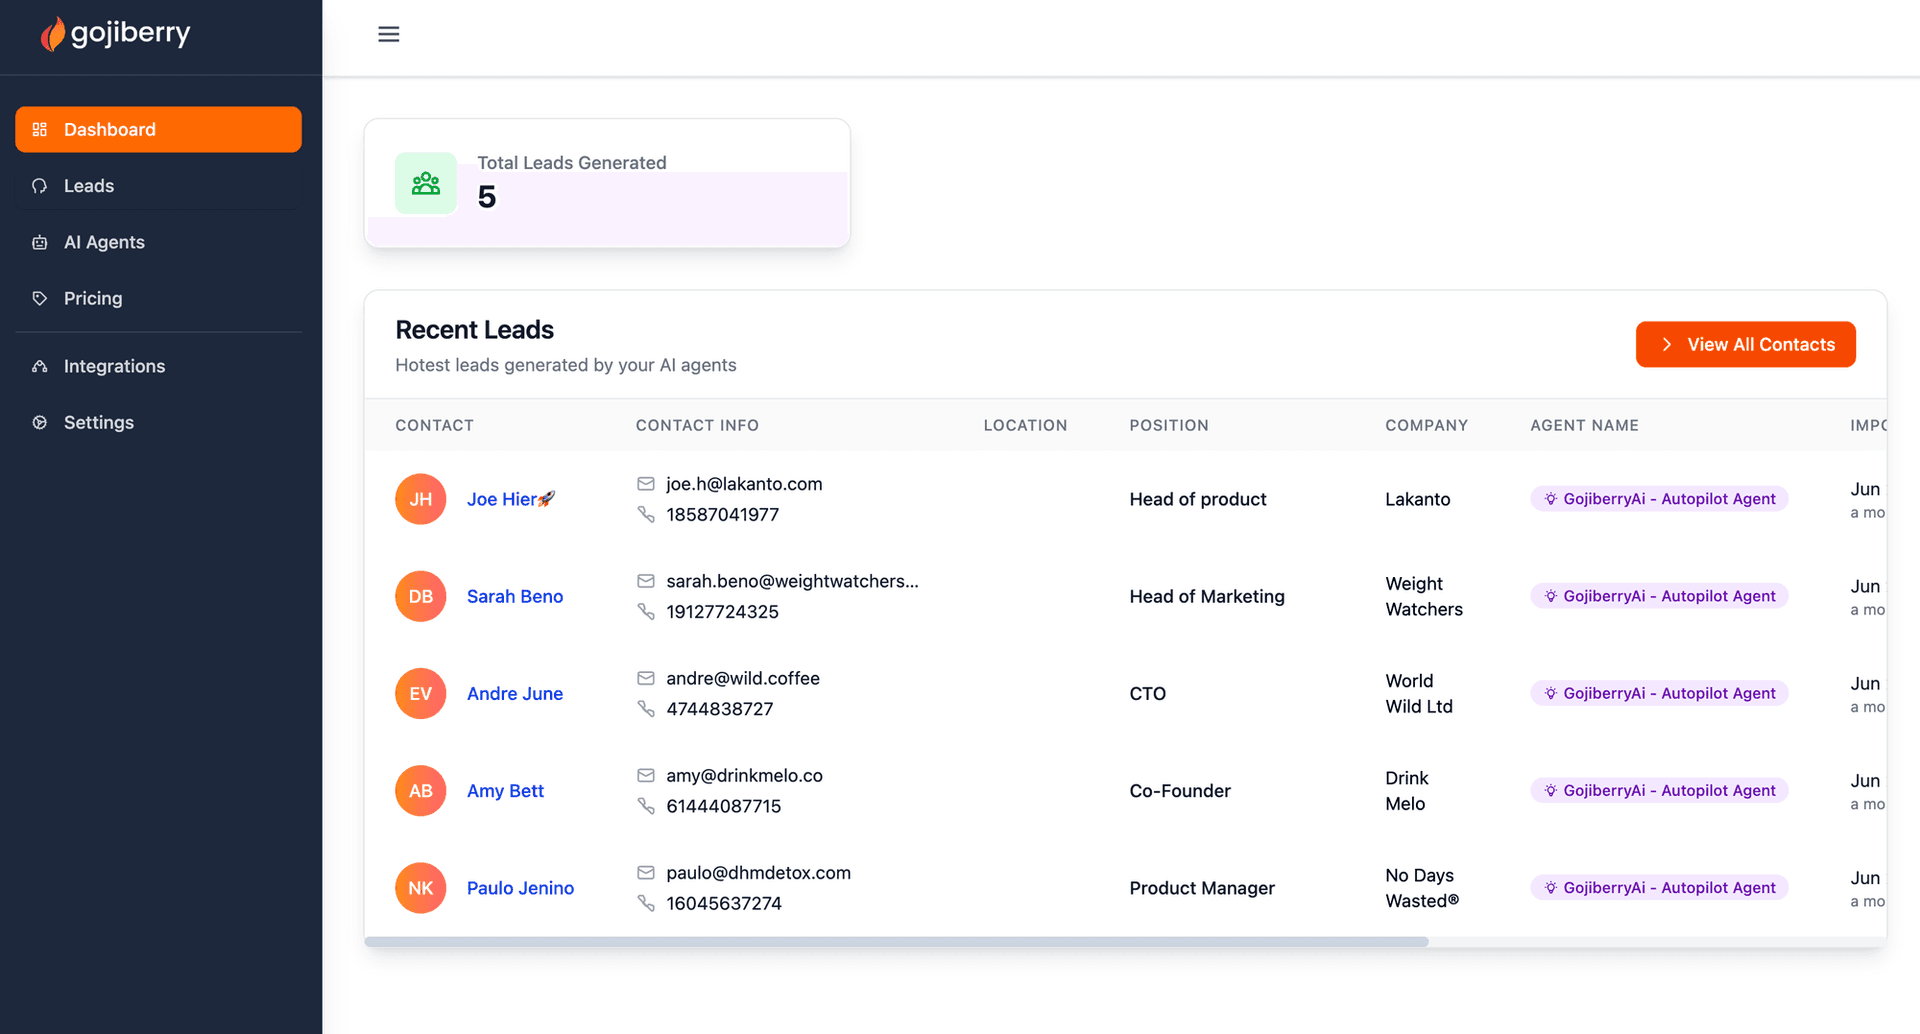Open the Integrations section
Viewport: 1920px width, 1034px height.
click(x=158, y=366)
